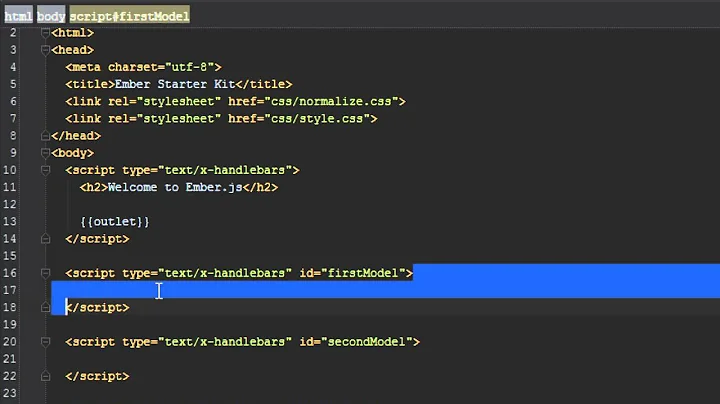Click the css/style.css href value
The image size is (720, 404).
click(x=317, y=118)
